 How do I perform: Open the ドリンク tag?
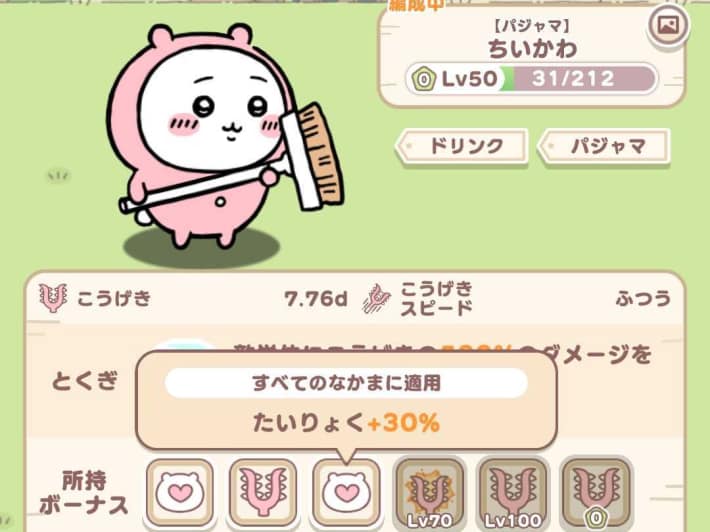(461, 146)
